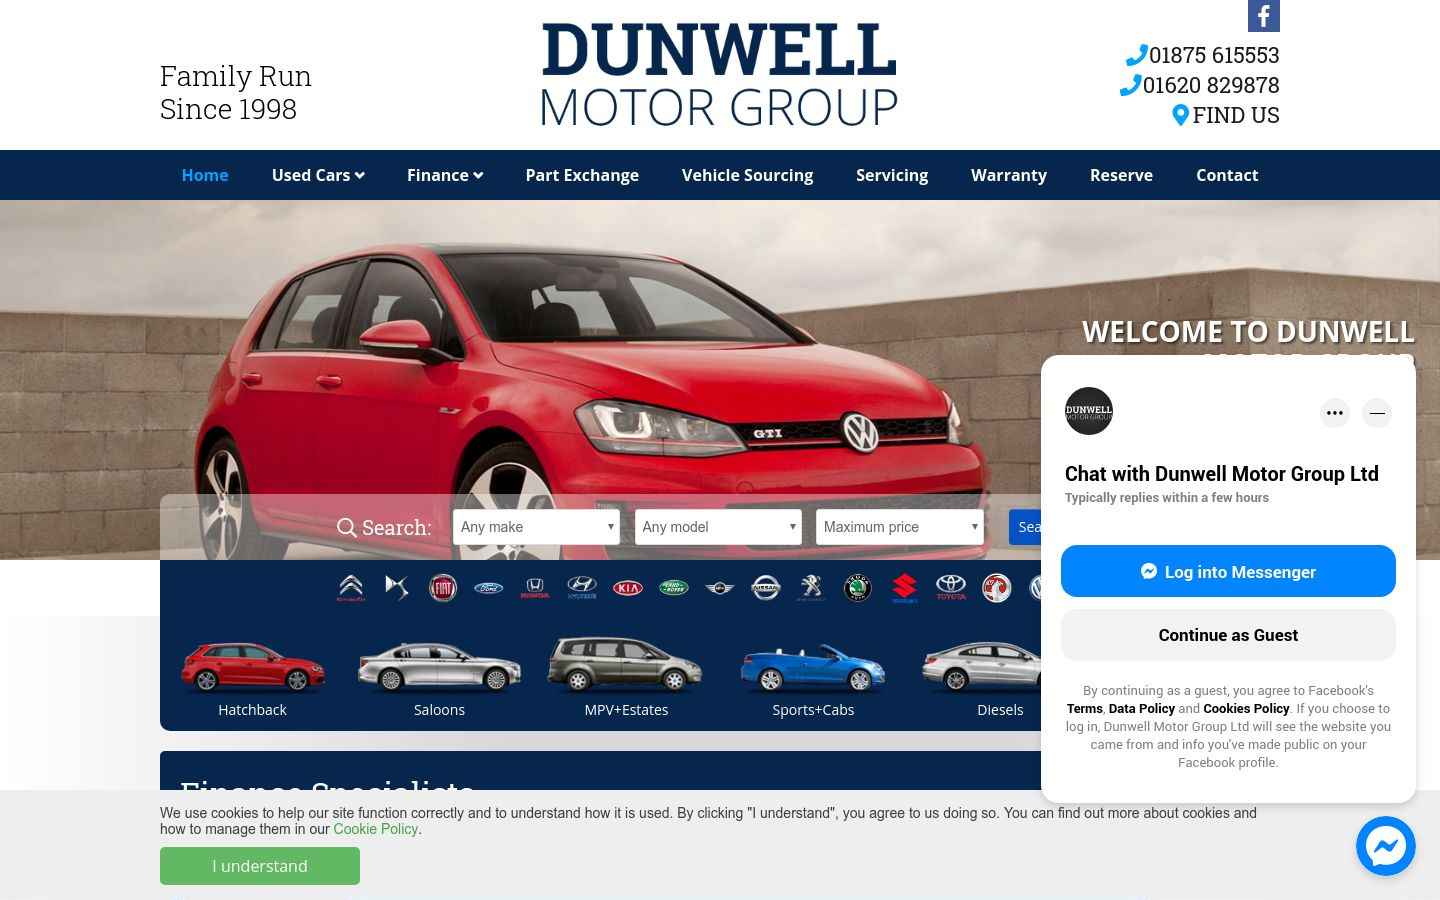Open the Reserve page

point(1121,175)
